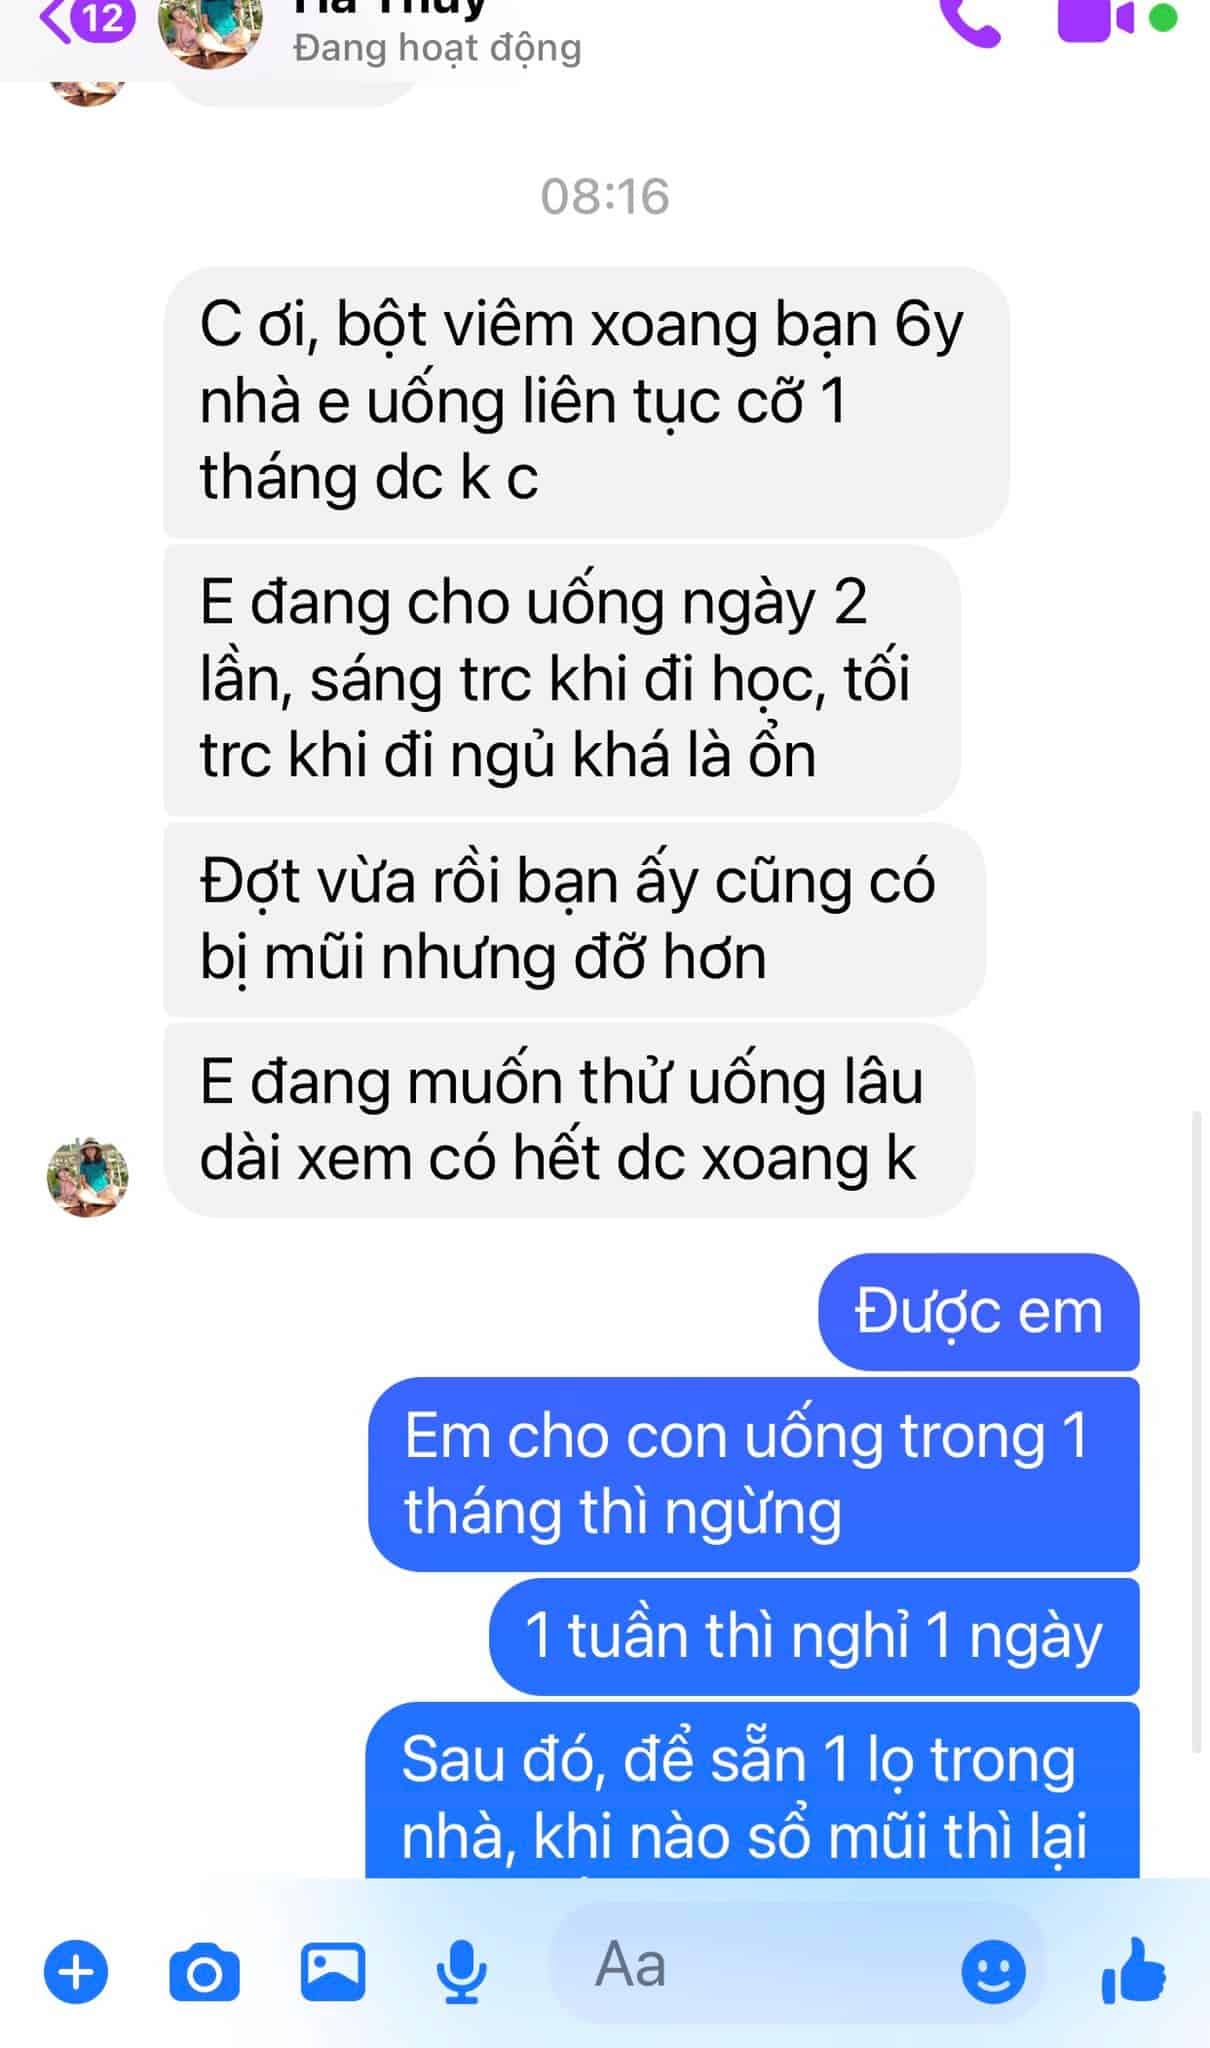Tap the 'Đợt vừa rồi bạn ấy' message bubble

tap(574, 918)
